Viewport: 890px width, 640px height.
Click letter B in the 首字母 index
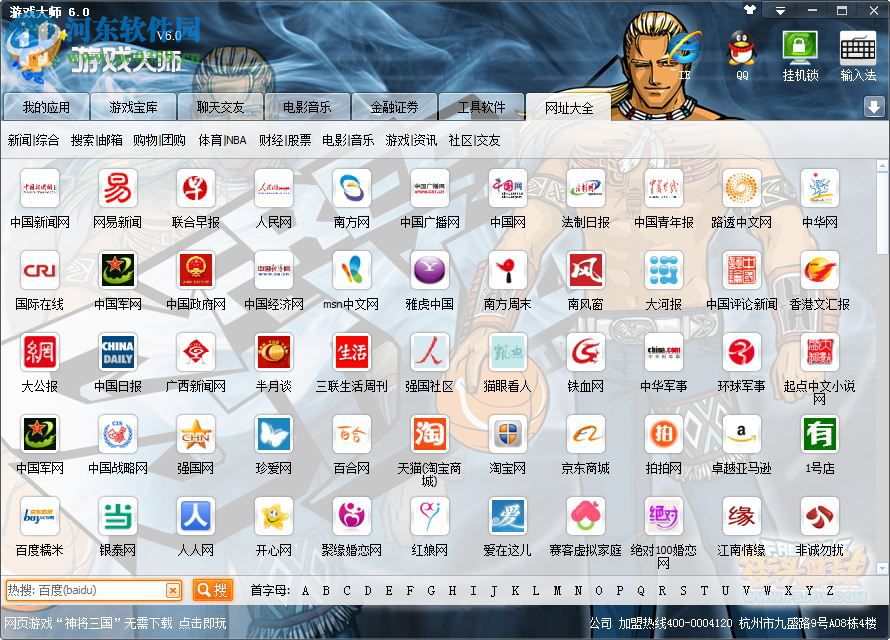(326, 591)
